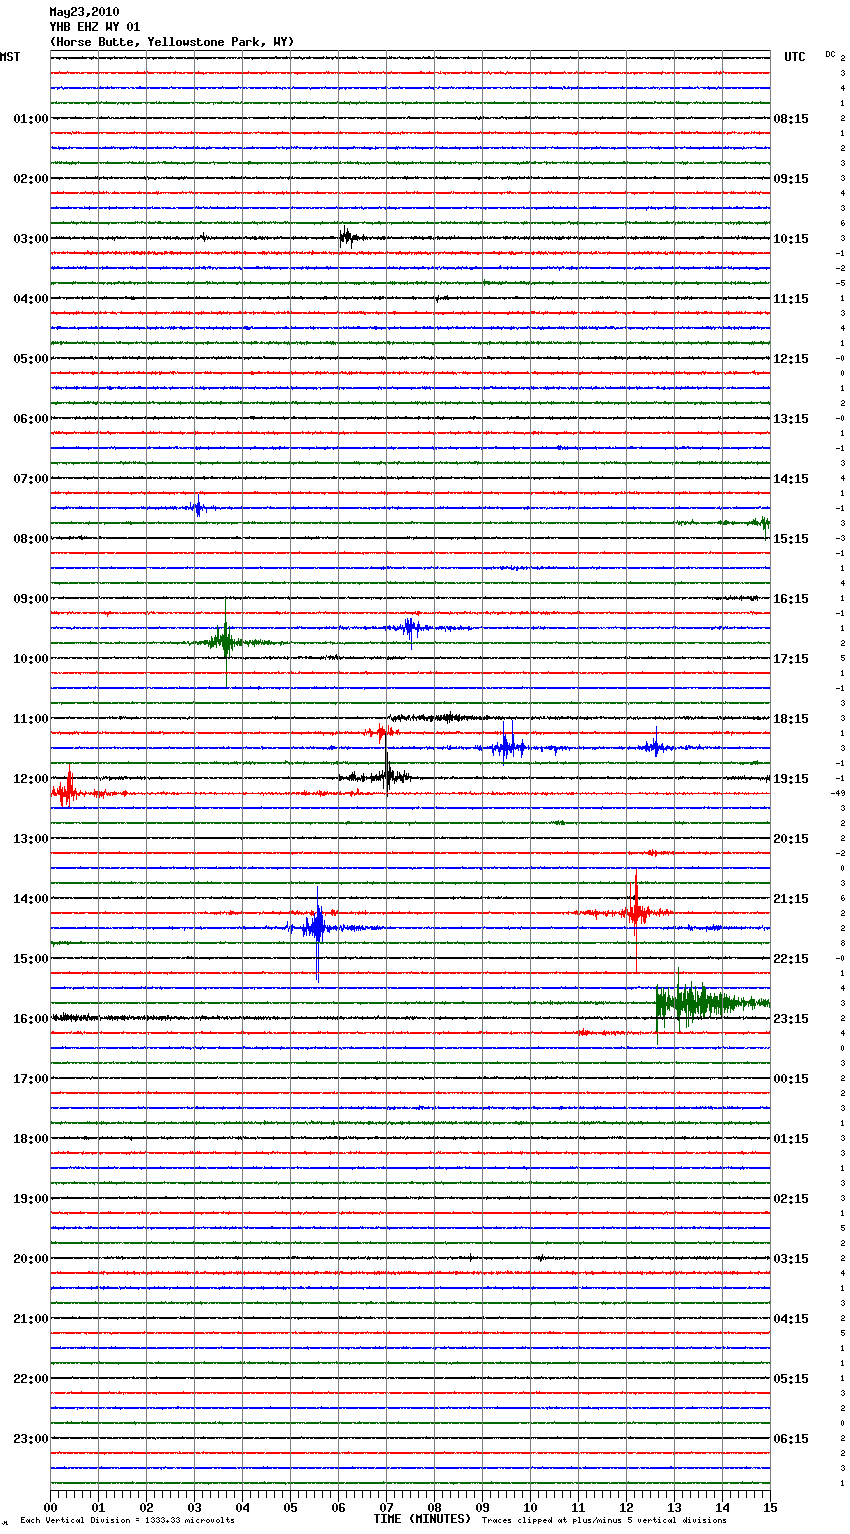Select the 21:00 MST time label
The height and width of the screenshot is (1534, 850).
pyautogui.click(x=31, y=1319)
